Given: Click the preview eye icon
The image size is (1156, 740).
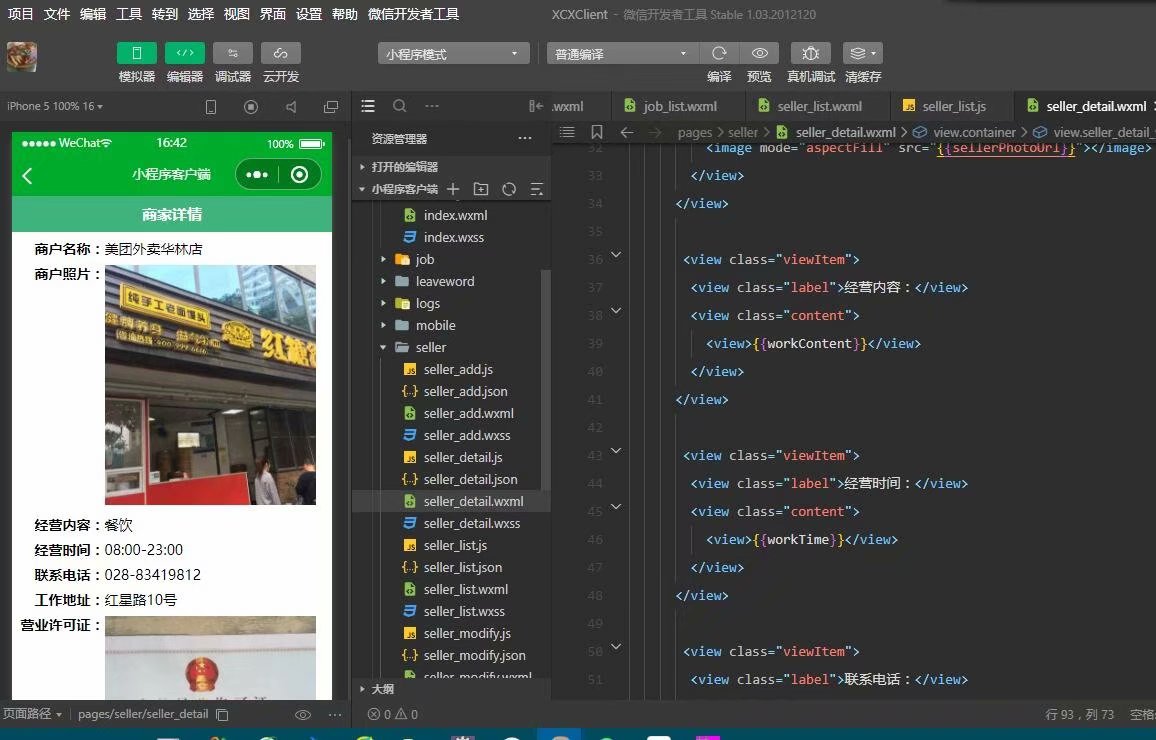Looking at the screenshot, I should click(759, 53).
